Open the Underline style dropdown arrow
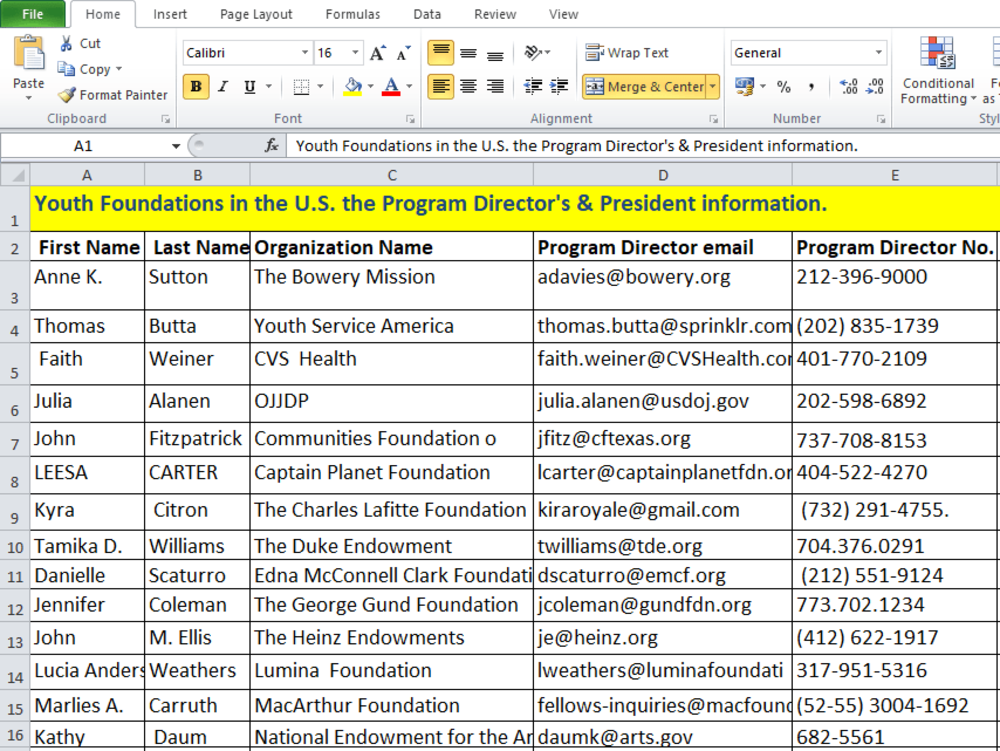Viewport: 1000px width, 751px height. 268,86
